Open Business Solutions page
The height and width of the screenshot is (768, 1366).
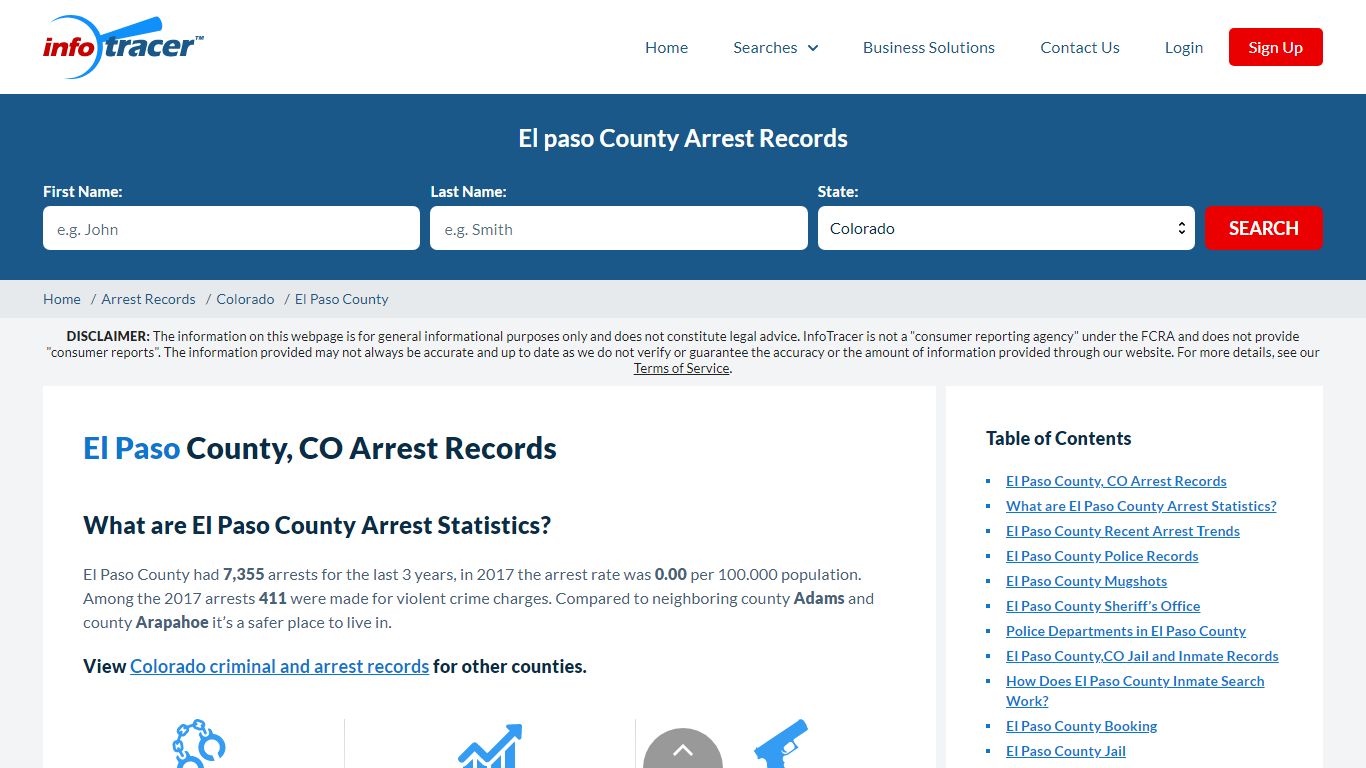[x=928, y=47]
